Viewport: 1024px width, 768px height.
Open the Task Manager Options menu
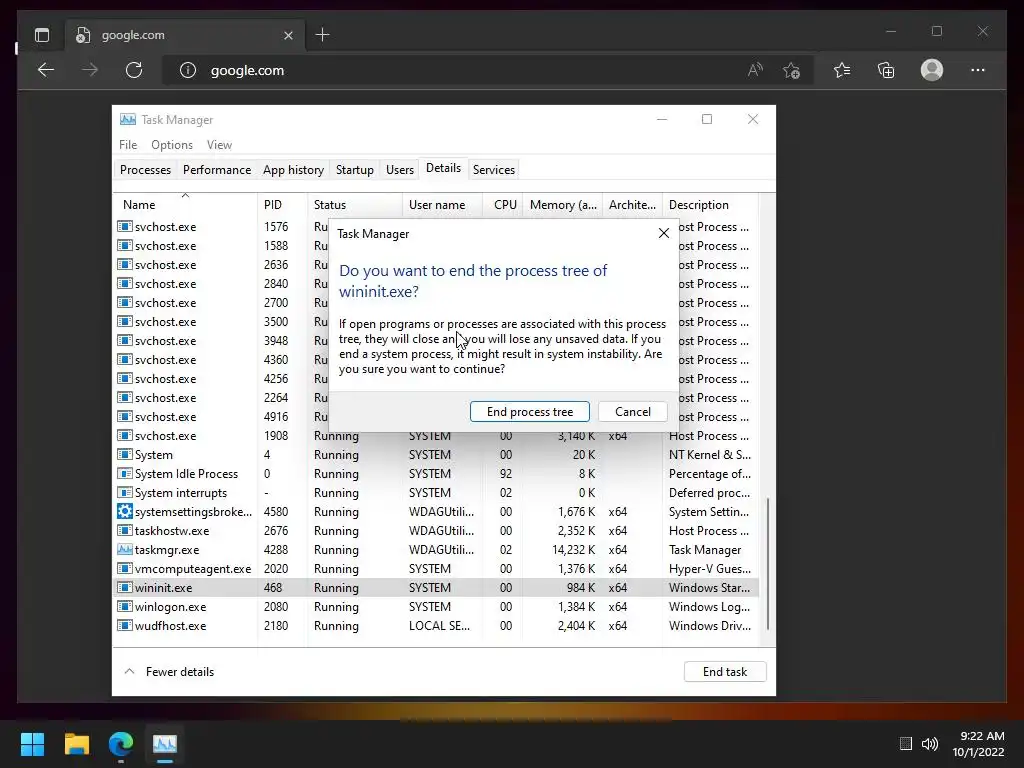(x=172, y=144)
